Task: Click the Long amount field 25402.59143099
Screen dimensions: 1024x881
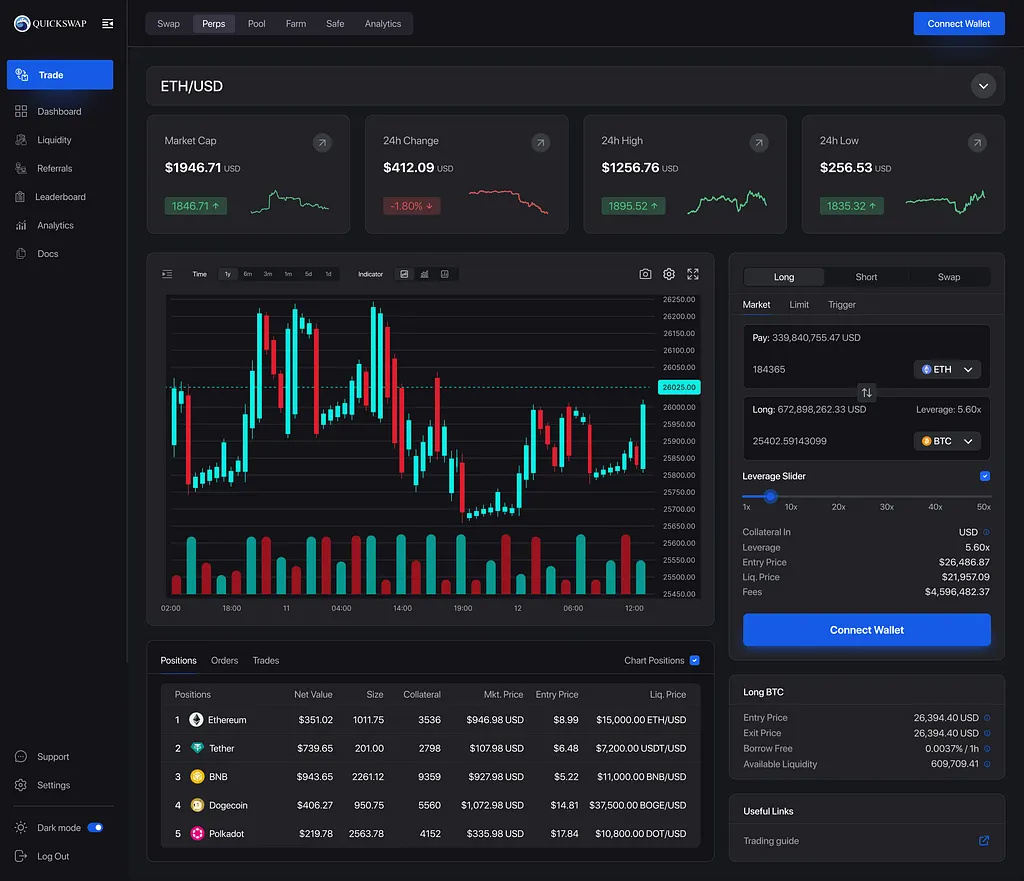Action: (789, 441)
